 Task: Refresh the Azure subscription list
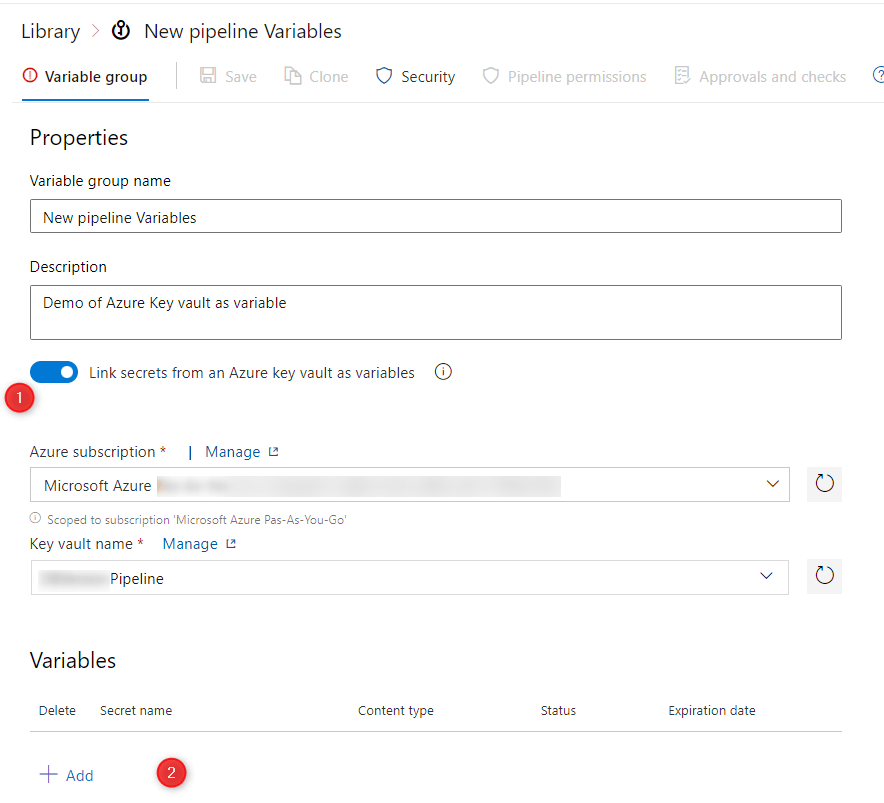tap(824, 484)
